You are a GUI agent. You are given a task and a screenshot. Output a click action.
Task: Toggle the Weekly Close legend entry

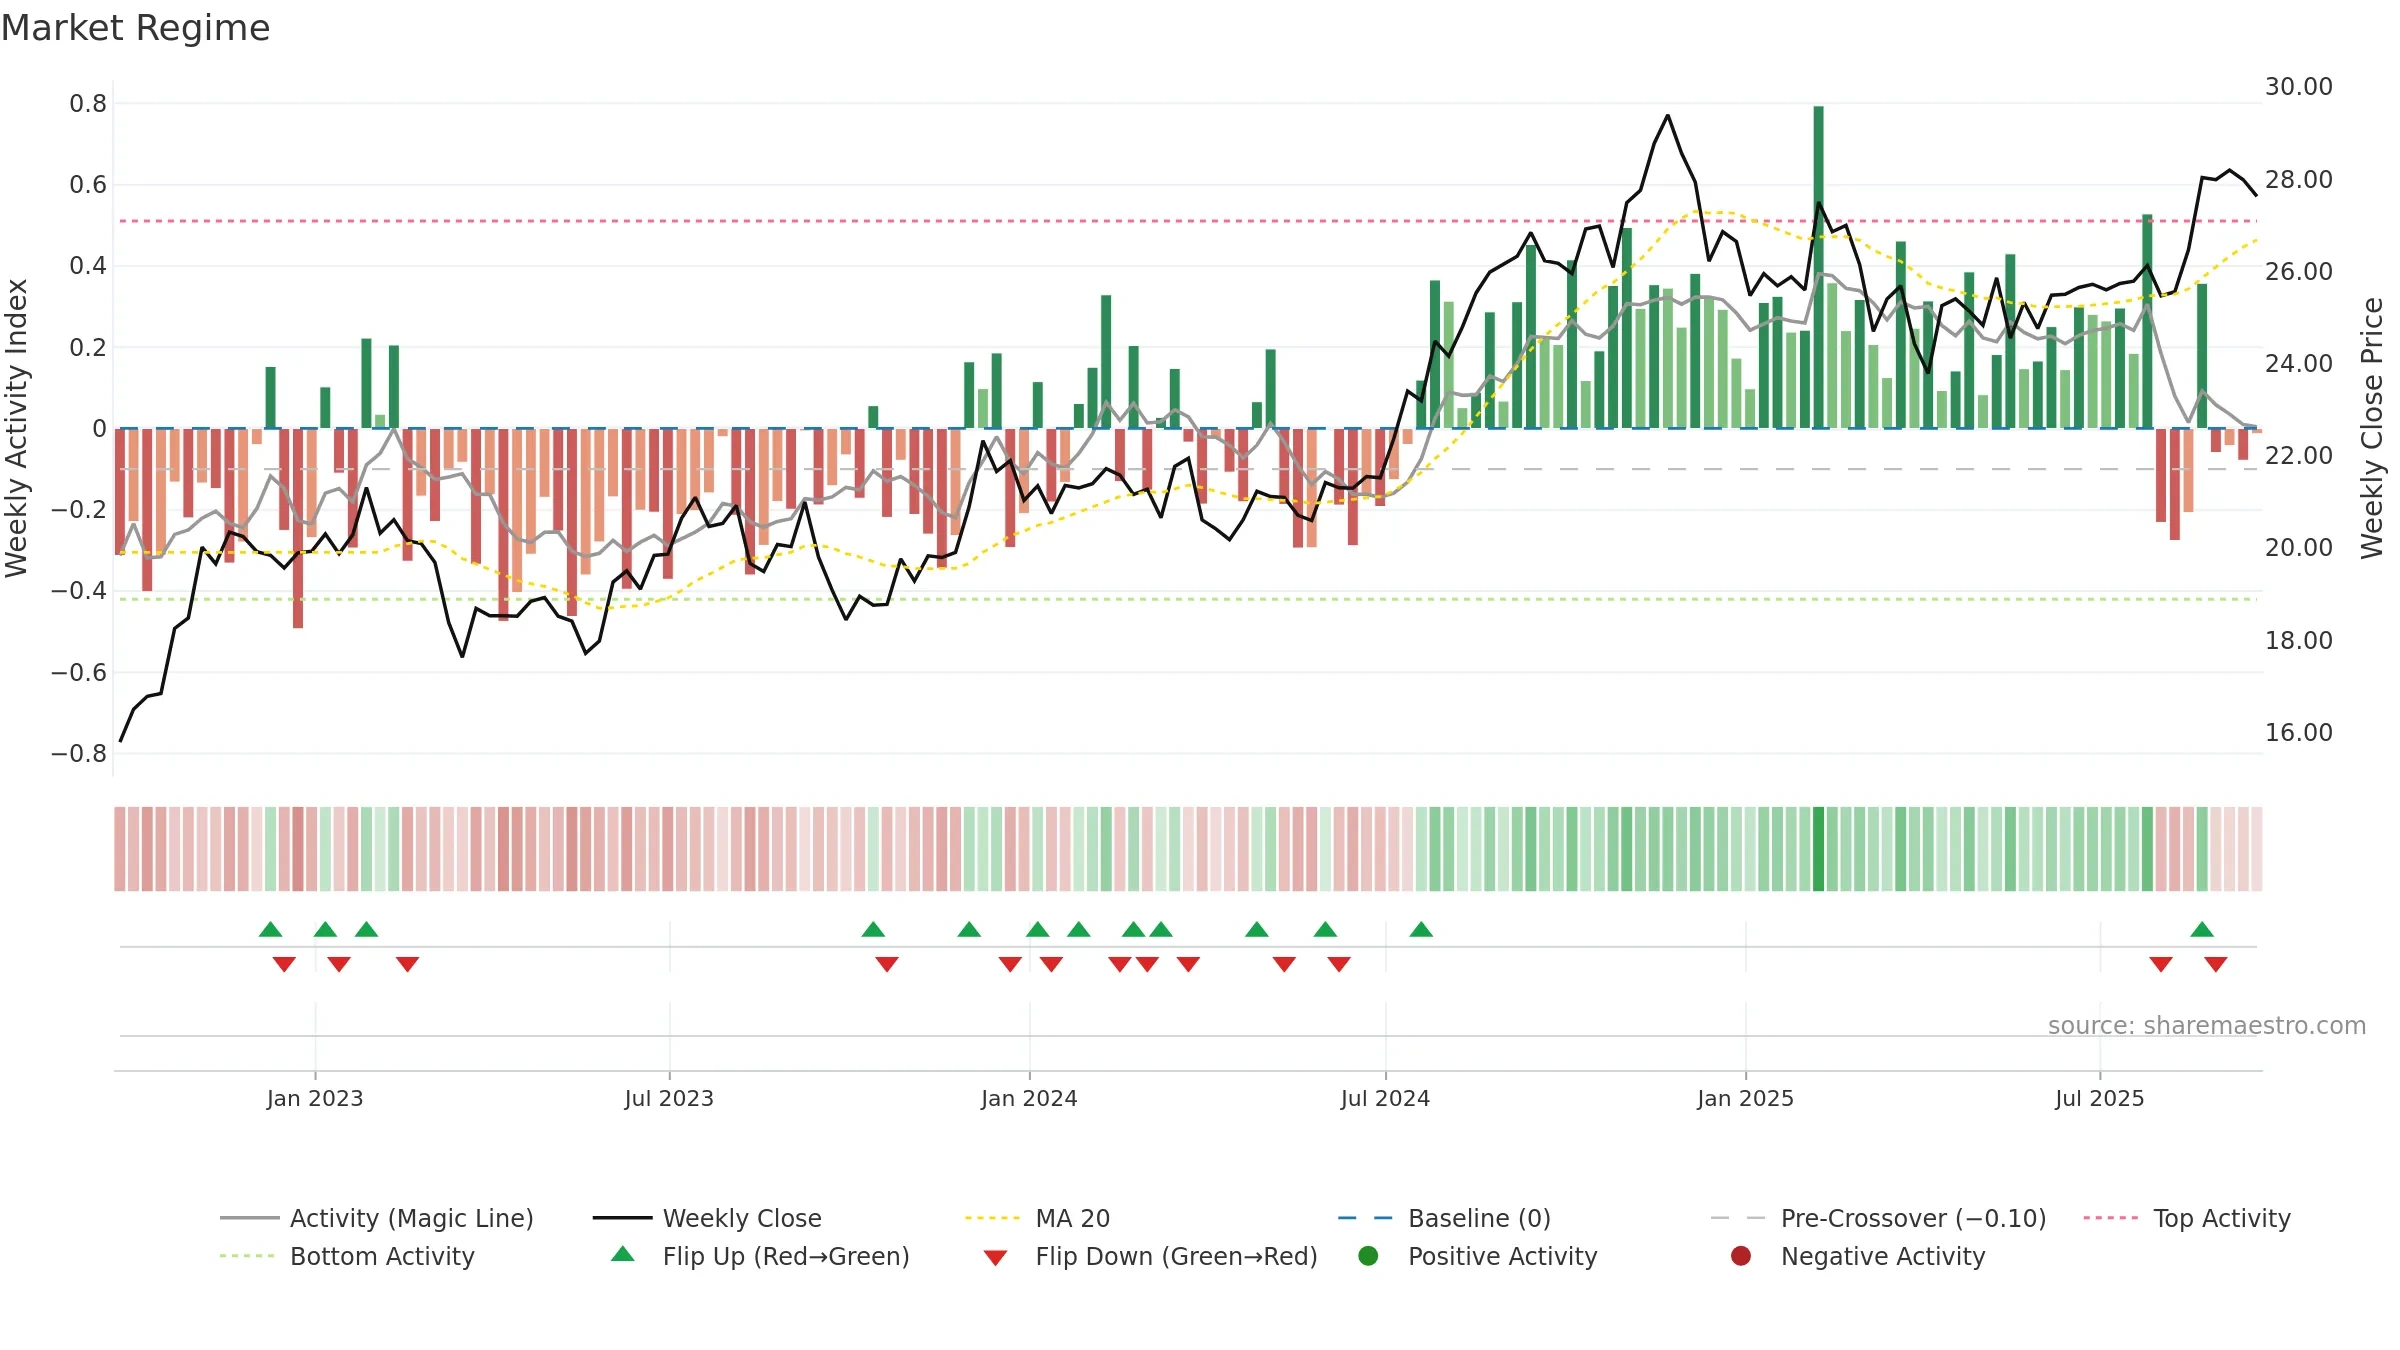pyautogui.click(x=708, y=1218)
